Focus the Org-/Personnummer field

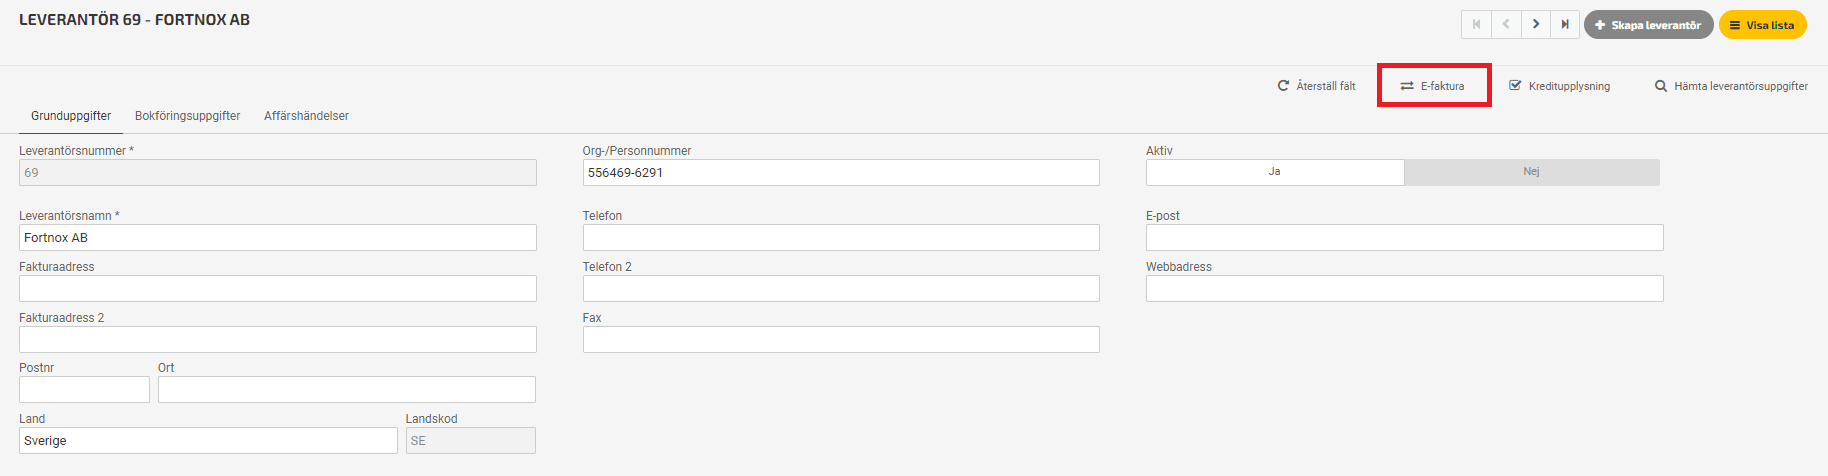click(x=841, y=173)
